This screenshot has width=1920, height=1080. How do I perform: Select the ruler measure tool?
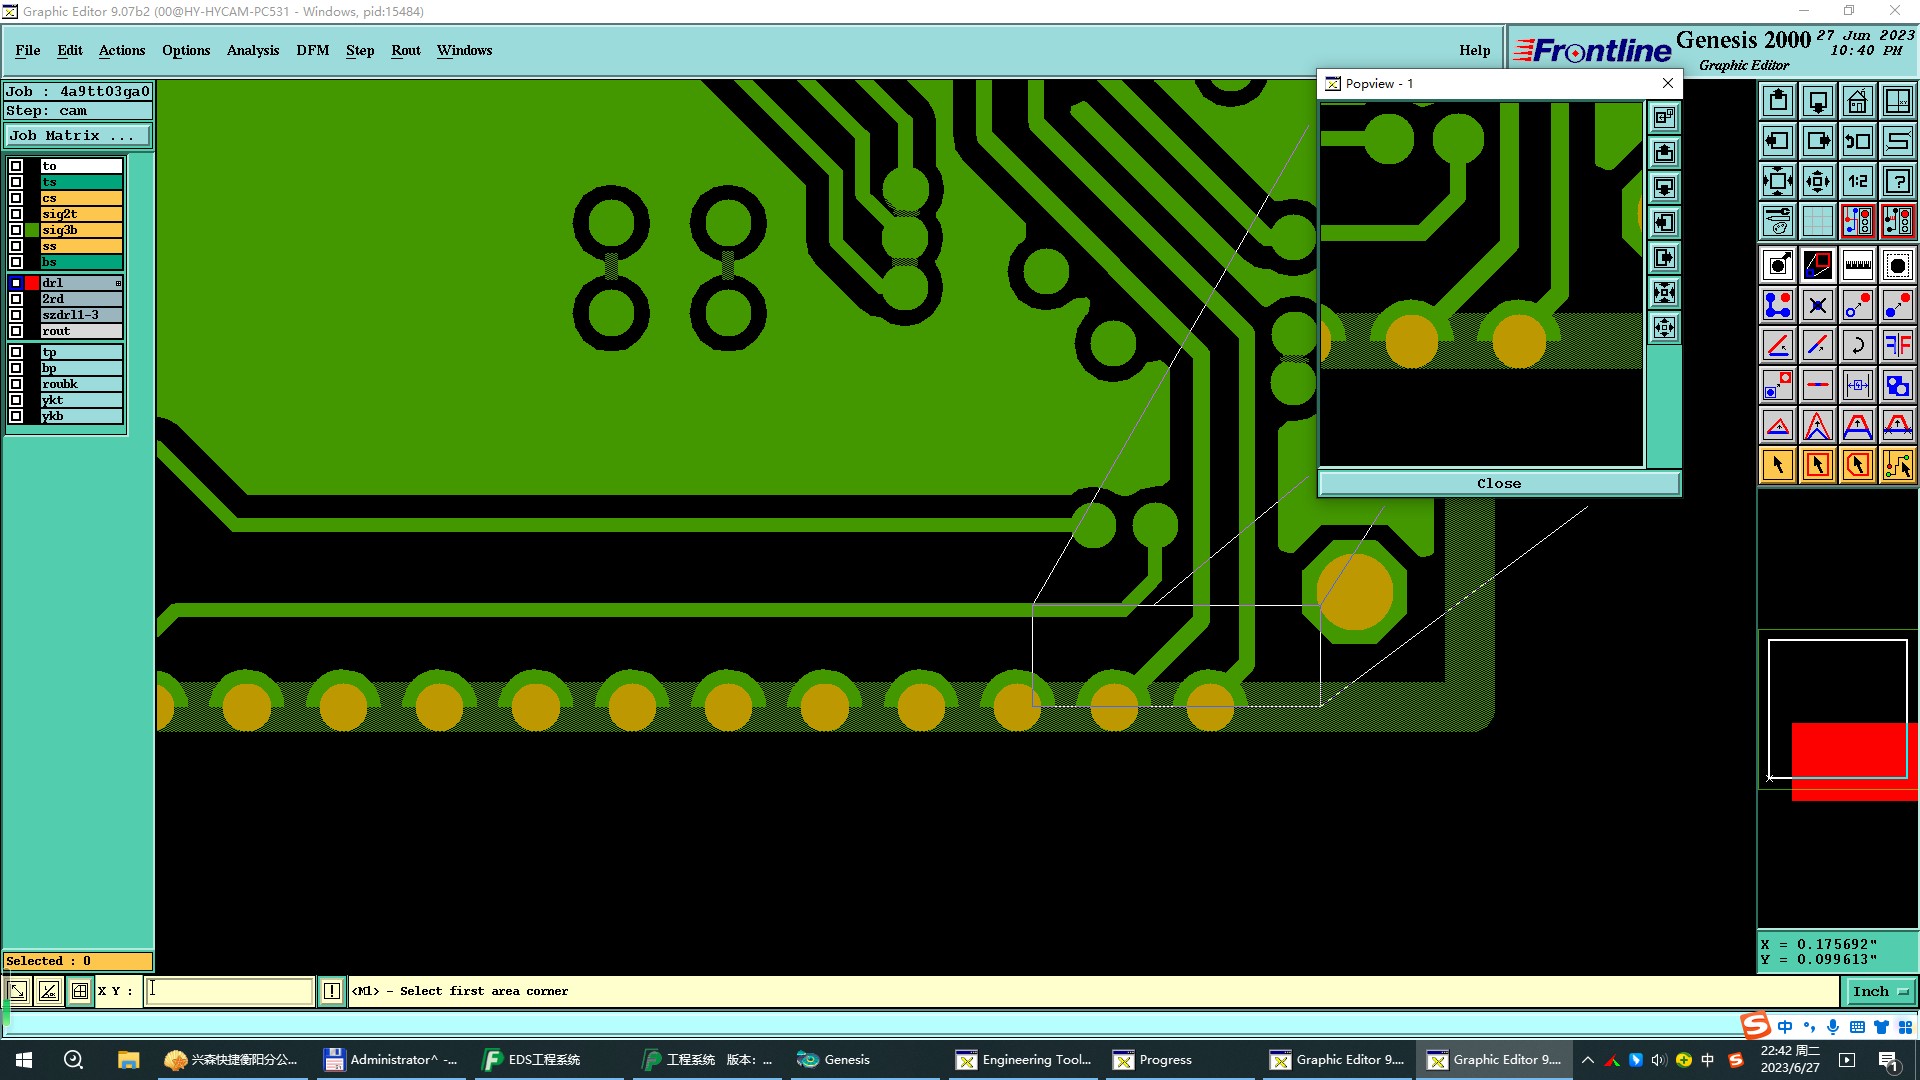[1857, 265]
